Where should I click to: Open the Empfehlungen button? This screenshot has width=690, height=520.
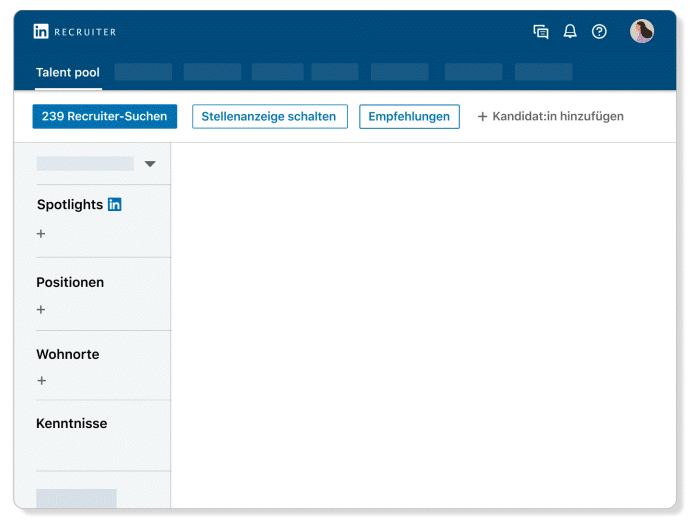[409, 117]
